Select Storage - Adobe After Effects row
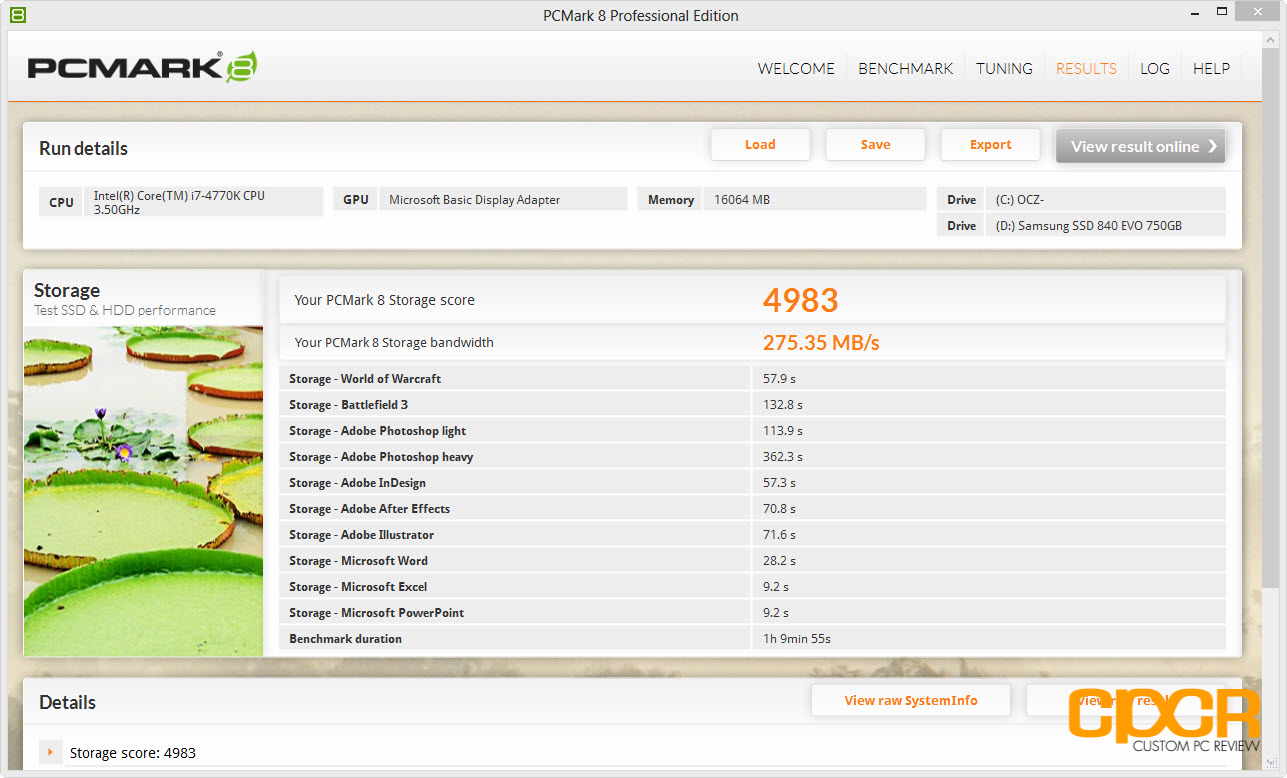This screenshot has width=1287, height=778. pyautogui.click(x=752, y=508)
